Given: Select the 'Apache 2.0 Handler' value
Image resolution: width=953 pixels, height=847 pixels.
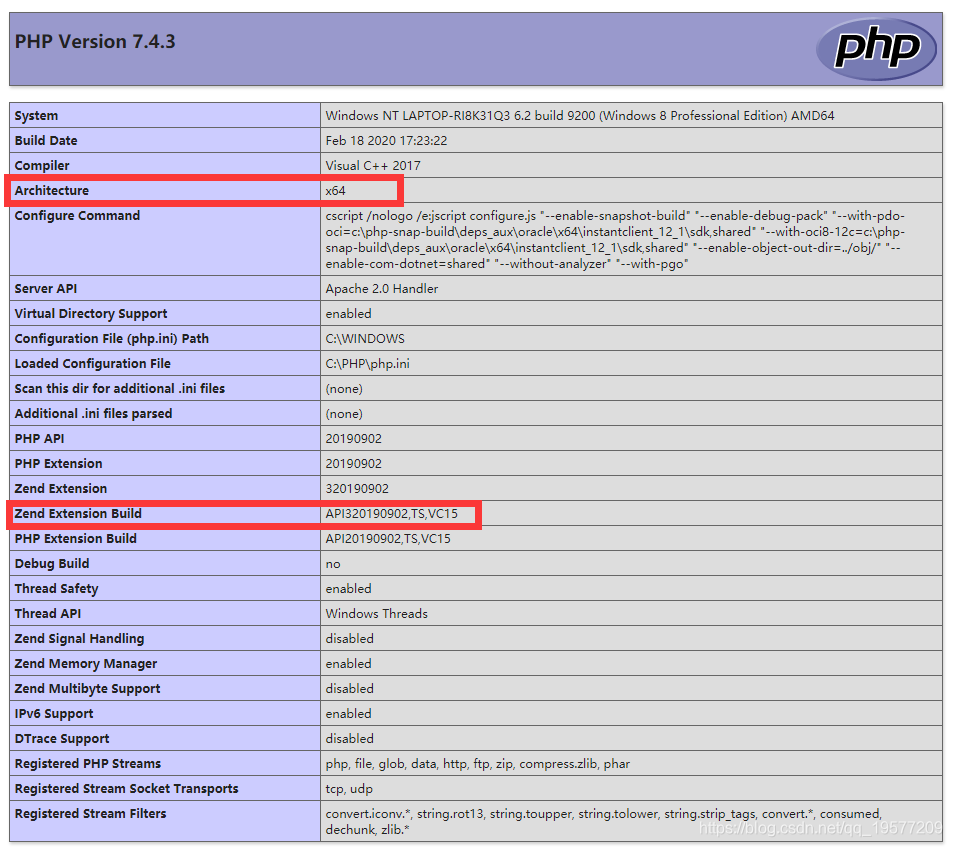Looking at the screenshot, I should [382, 289].
